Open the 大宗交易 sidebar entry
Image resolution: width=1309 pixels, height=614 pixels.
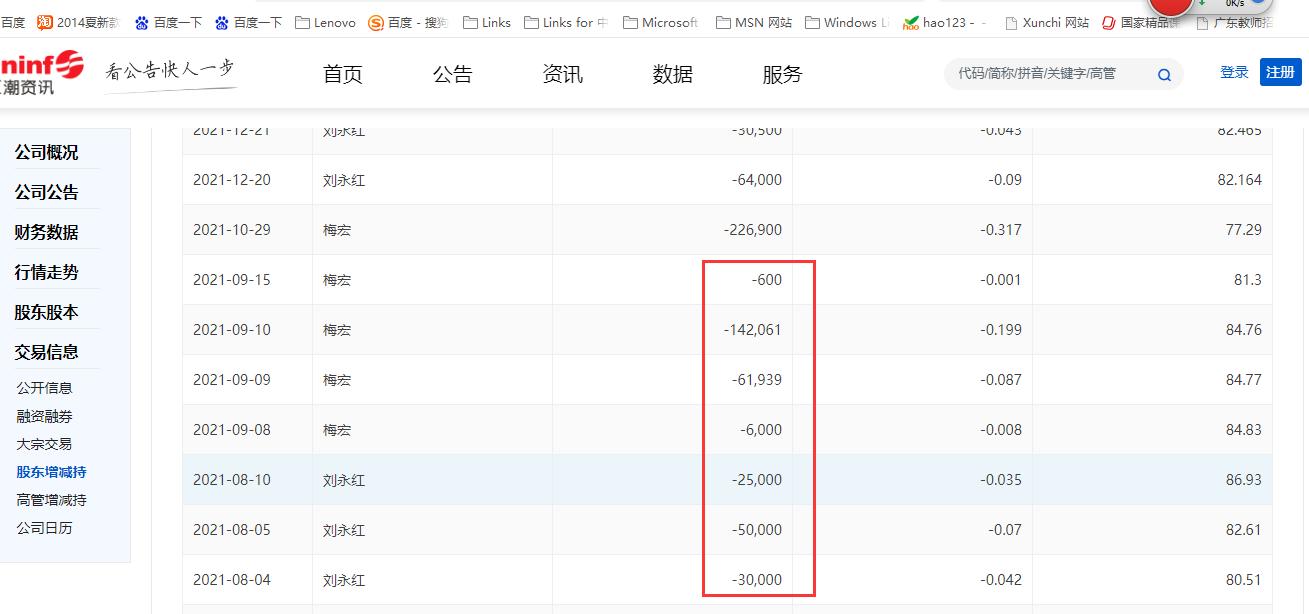tap(44, 444)
